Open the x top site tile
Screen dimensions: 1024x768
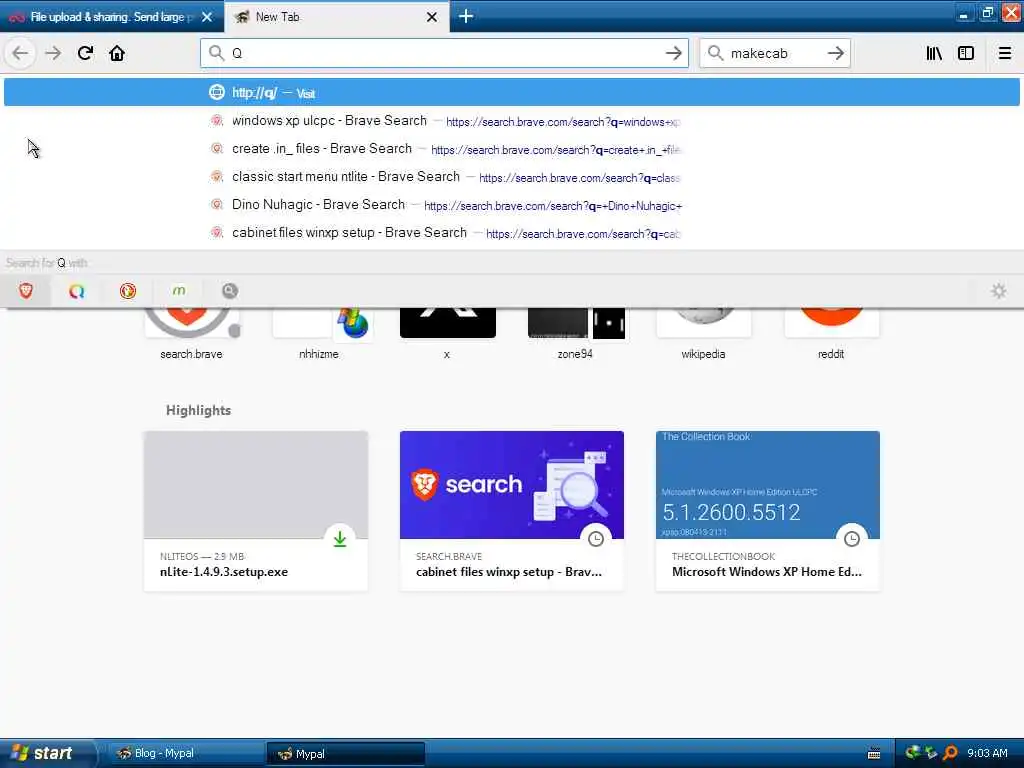pyautogui.click(x=447, y=333)
